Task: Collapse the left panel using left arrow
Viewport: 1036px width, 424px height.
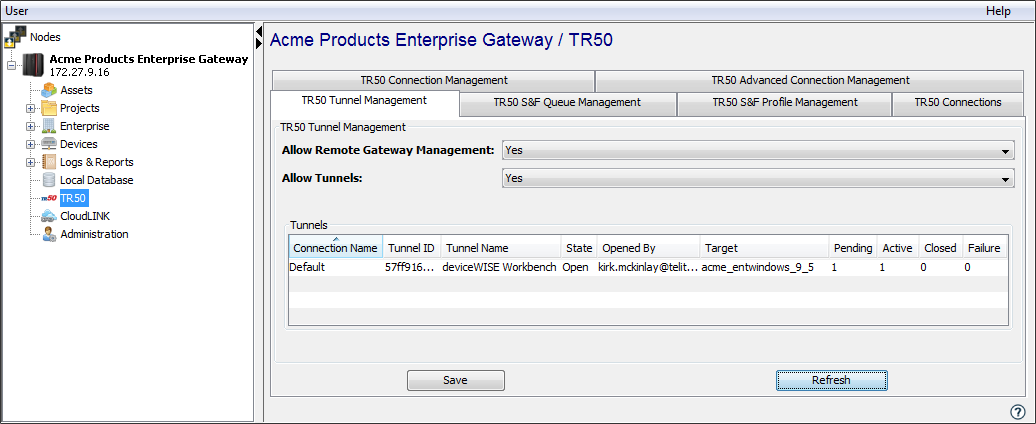Action: click(x=259, y=32)
